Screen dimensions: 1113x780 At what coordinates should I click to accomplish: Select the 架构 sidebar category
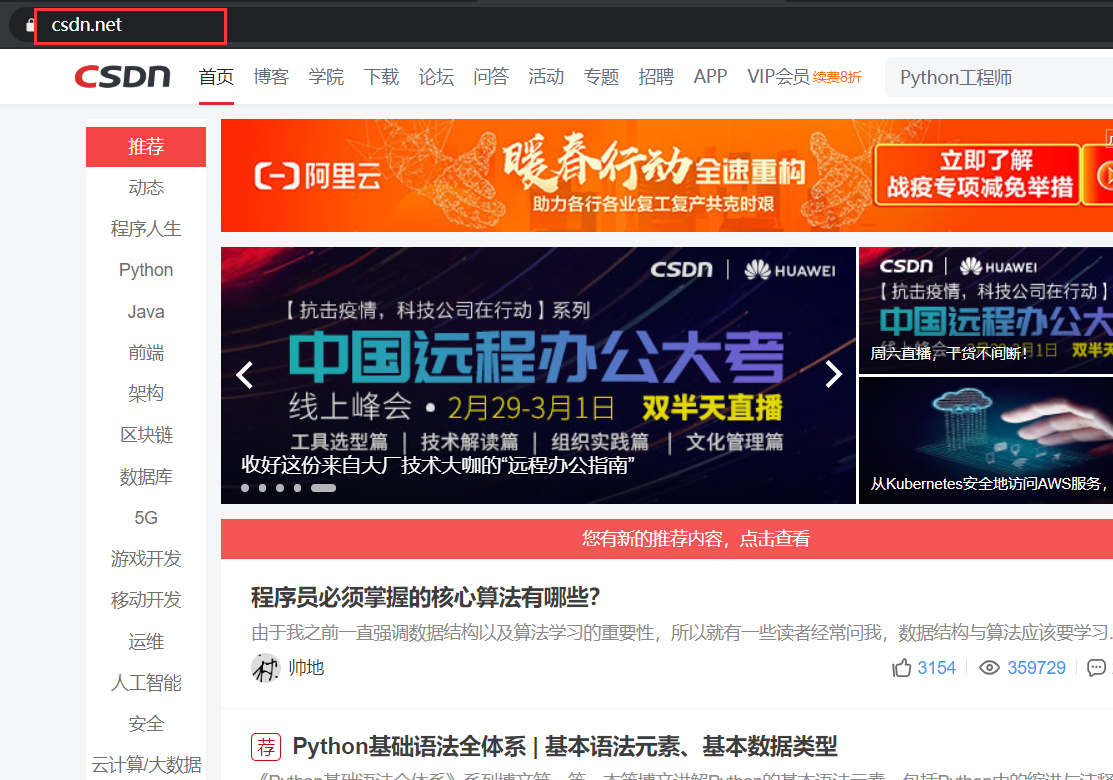[x=146, y=393]
